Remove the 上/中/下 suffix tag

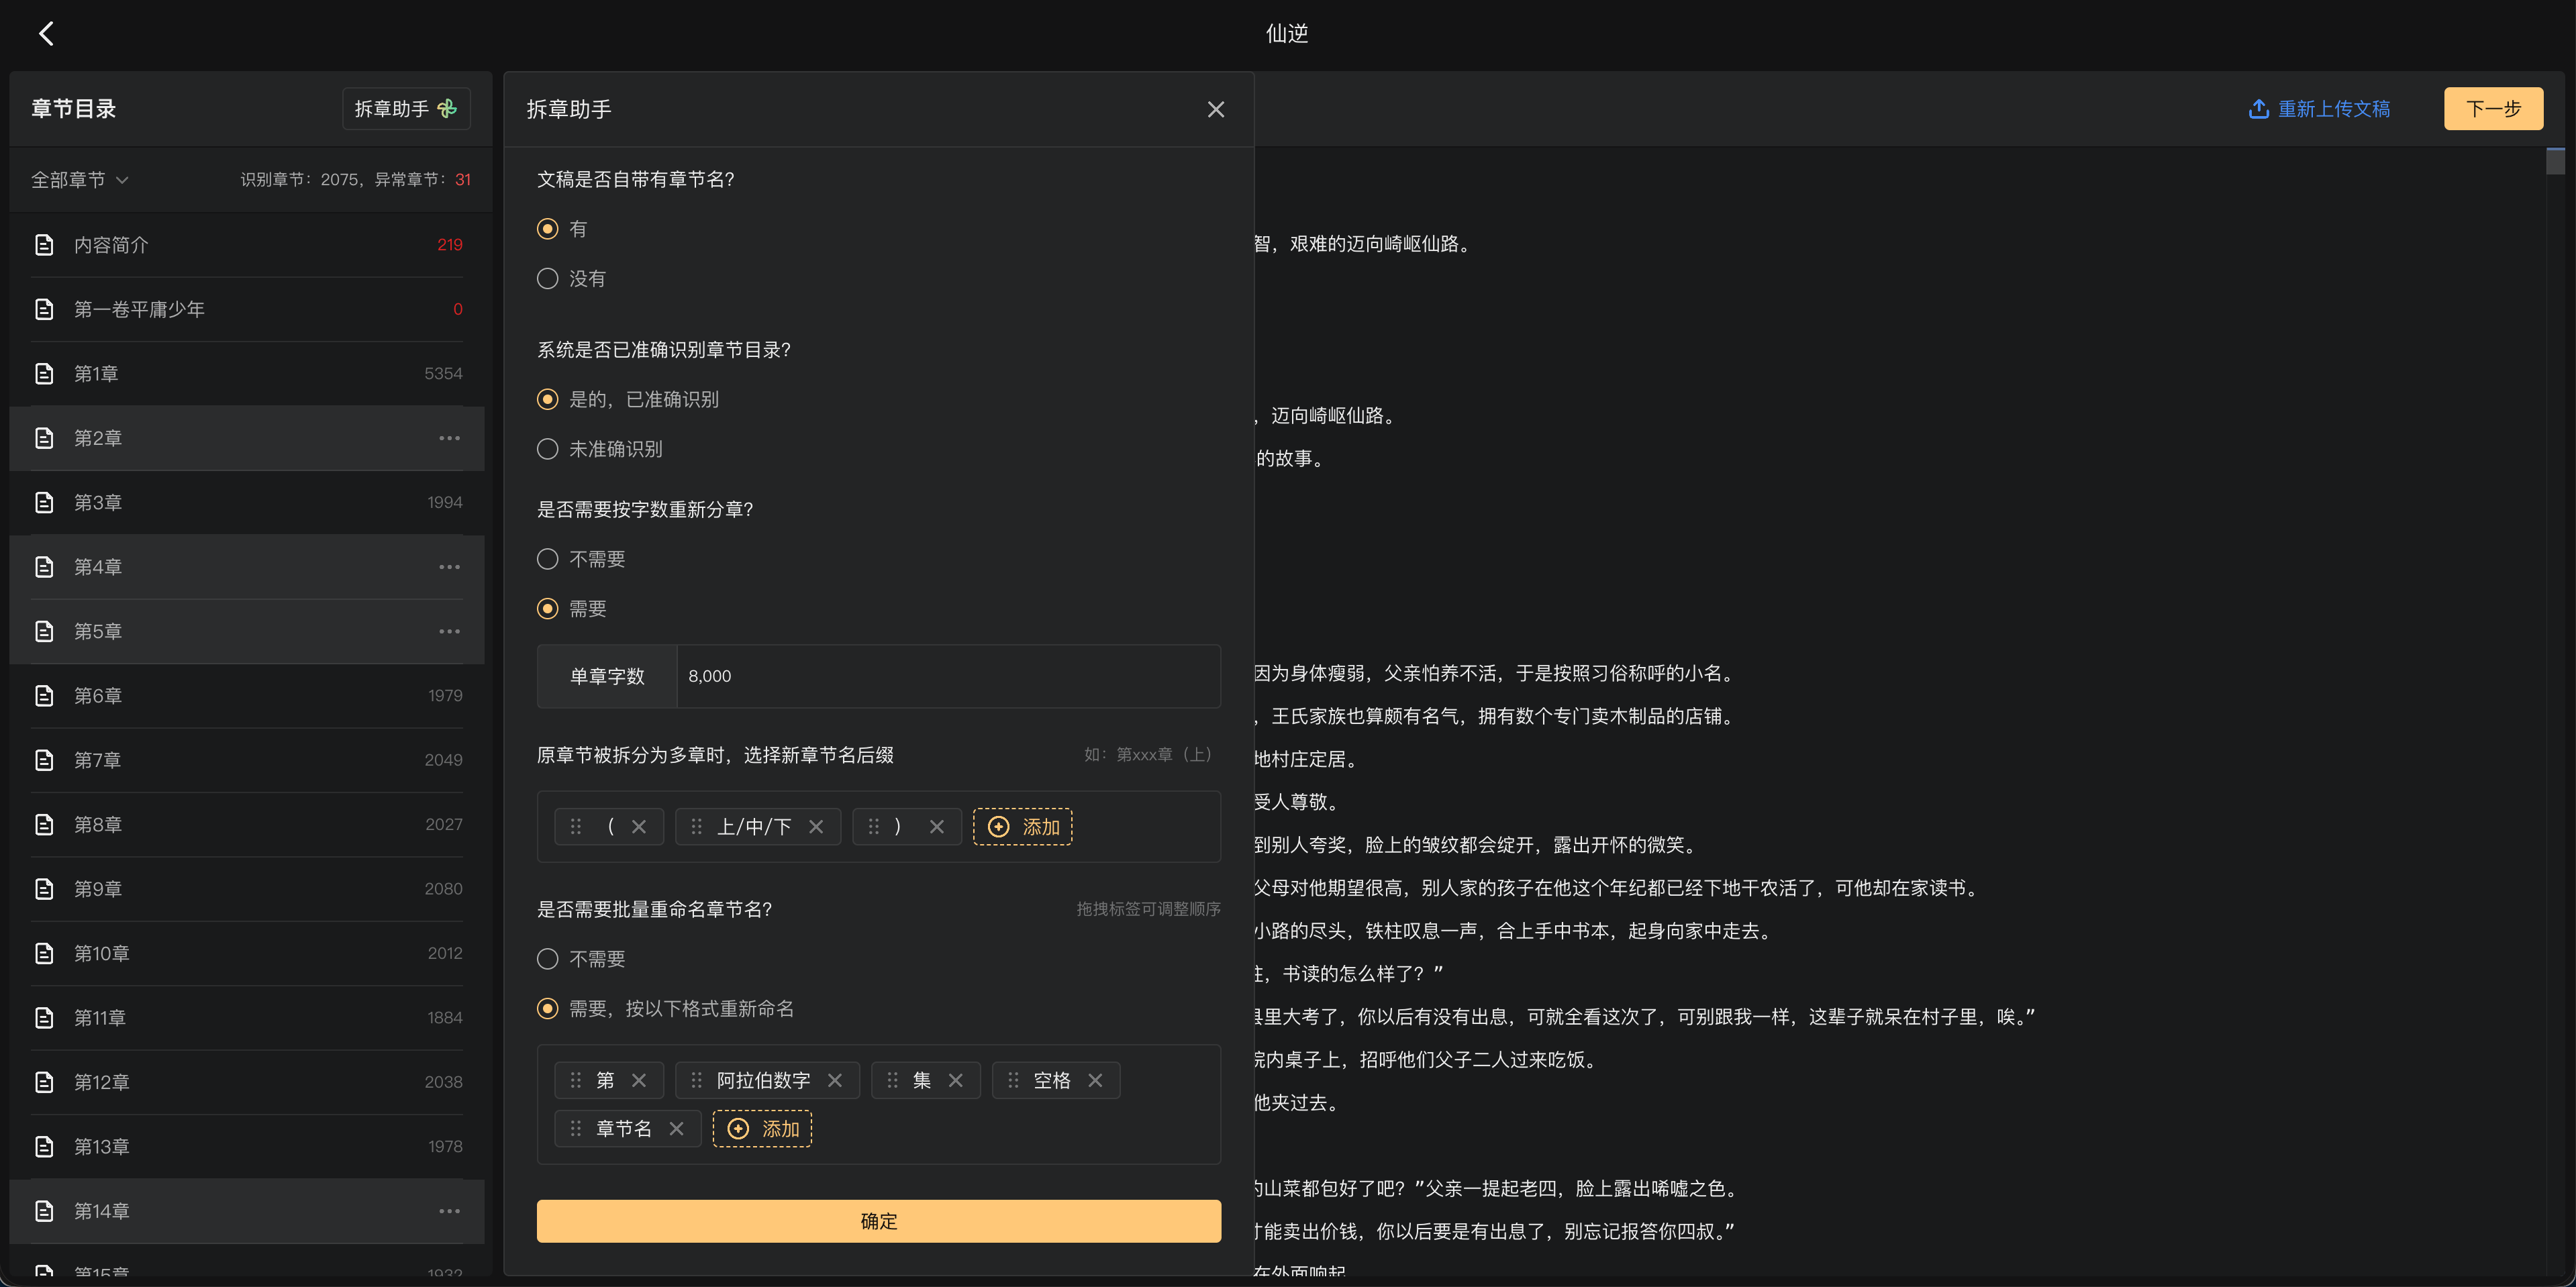[x=816, y=827]
